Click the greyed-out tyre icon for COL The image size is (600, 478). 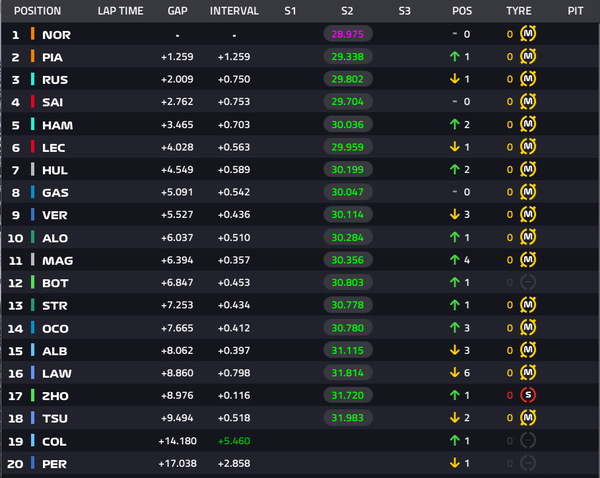click(x=528, y=440)
